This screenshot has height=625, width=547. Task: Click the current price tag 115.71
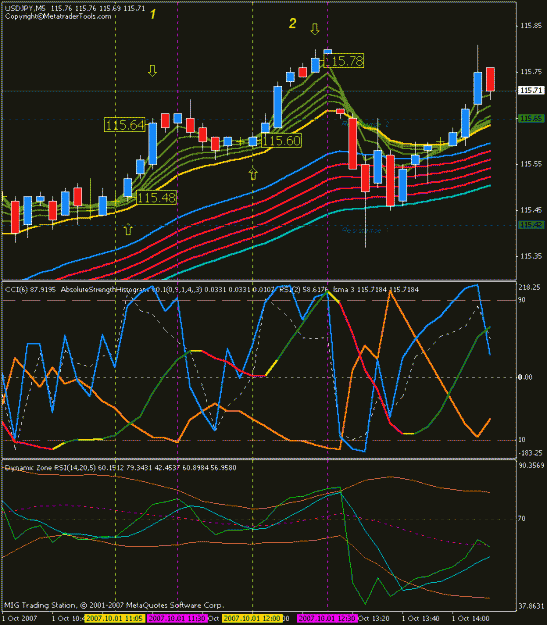[x=531, y=90]
